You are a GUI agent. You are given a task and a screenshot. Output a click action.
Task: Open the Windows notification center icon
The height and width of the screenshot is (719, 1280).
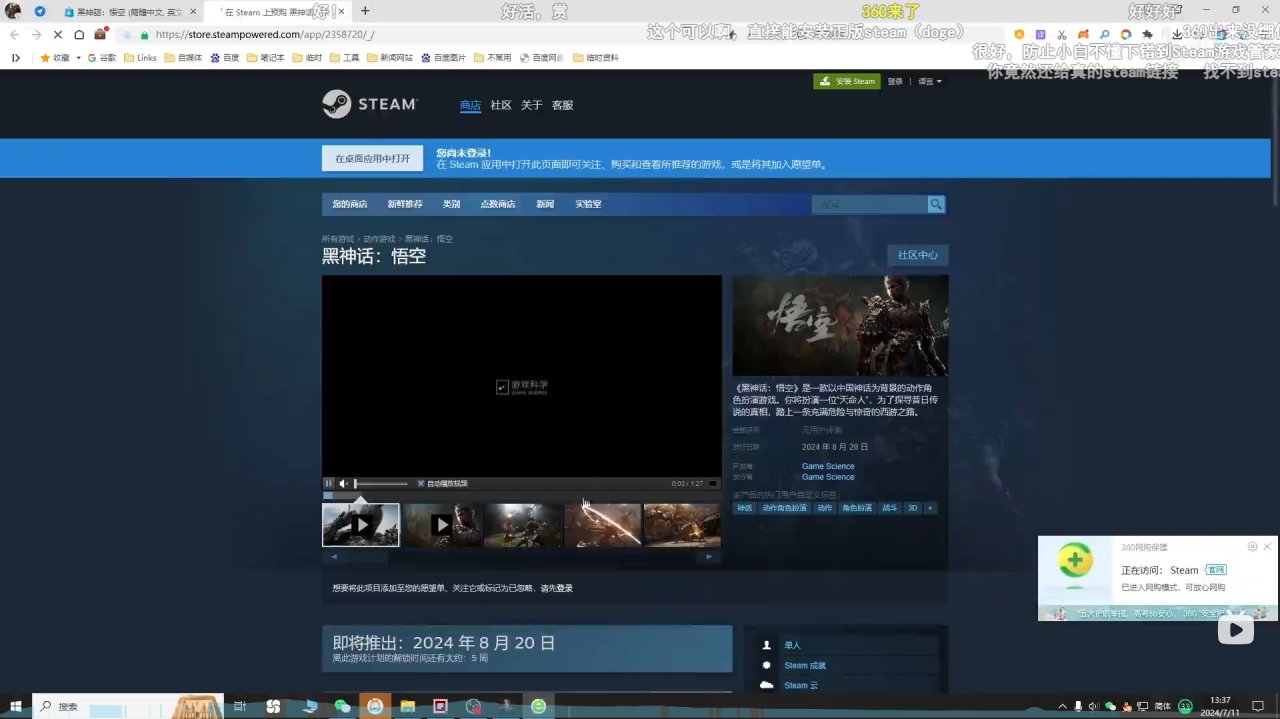[1258, 706]
